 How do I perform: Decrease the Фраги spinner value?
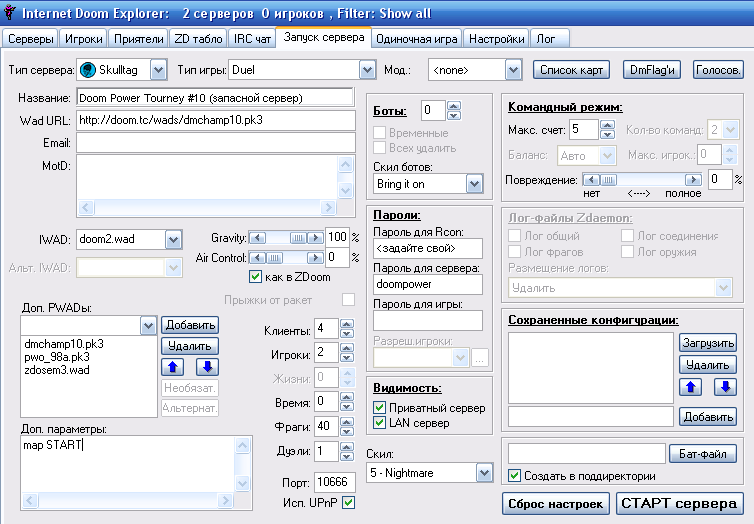pos(347,430)
